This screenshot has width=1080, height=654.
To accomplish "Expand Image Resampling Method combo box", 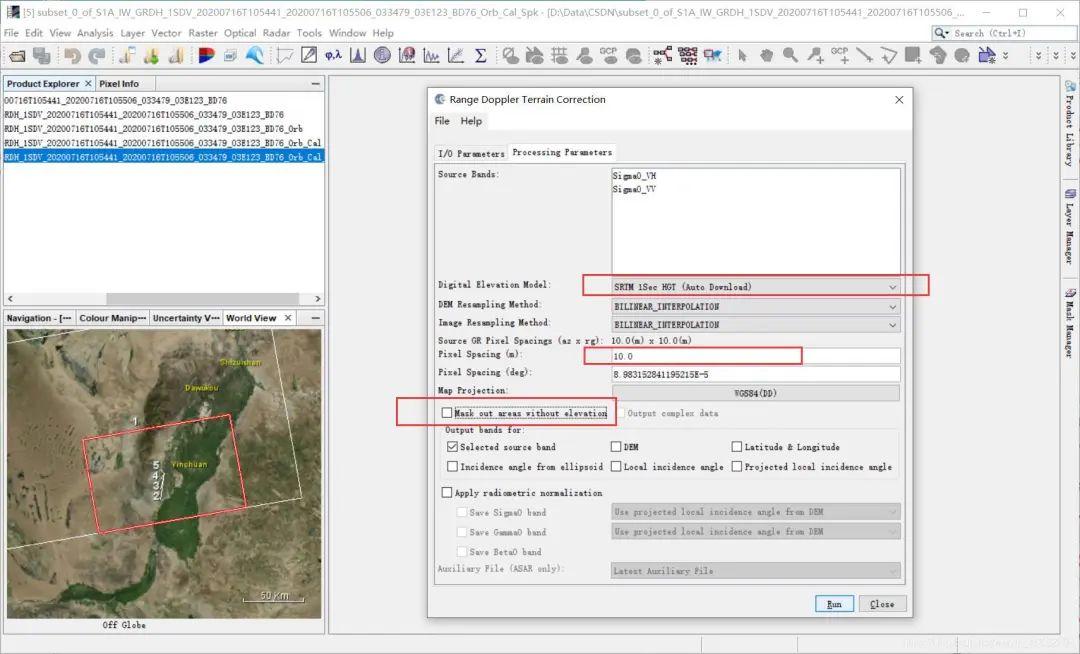I will point(755,324).
